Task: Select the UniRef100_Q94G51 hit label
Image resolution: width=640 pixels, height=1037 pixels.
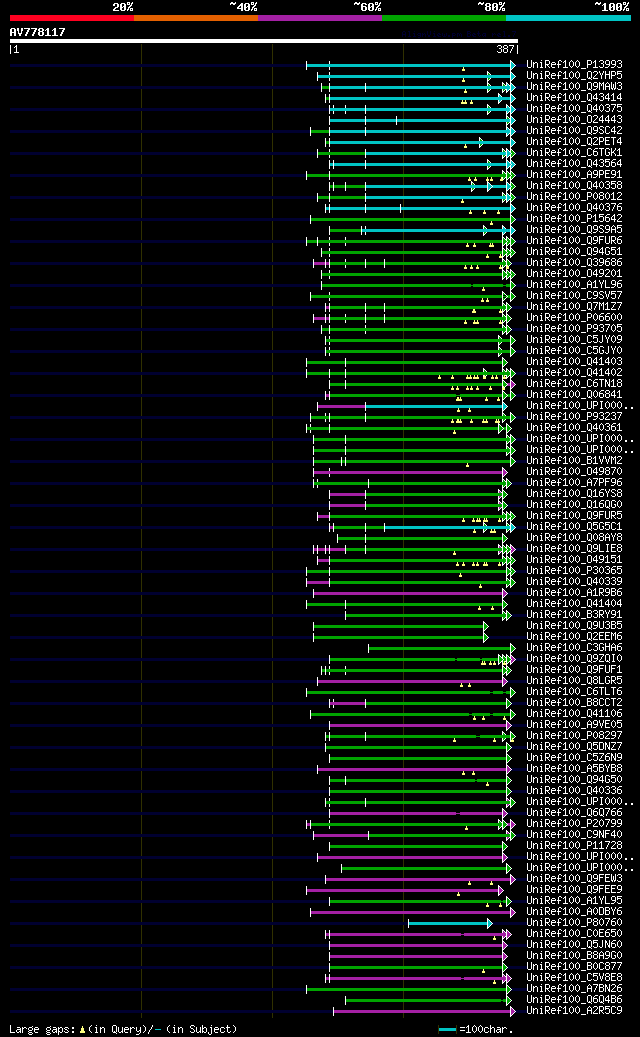Action: coord(575,251)
